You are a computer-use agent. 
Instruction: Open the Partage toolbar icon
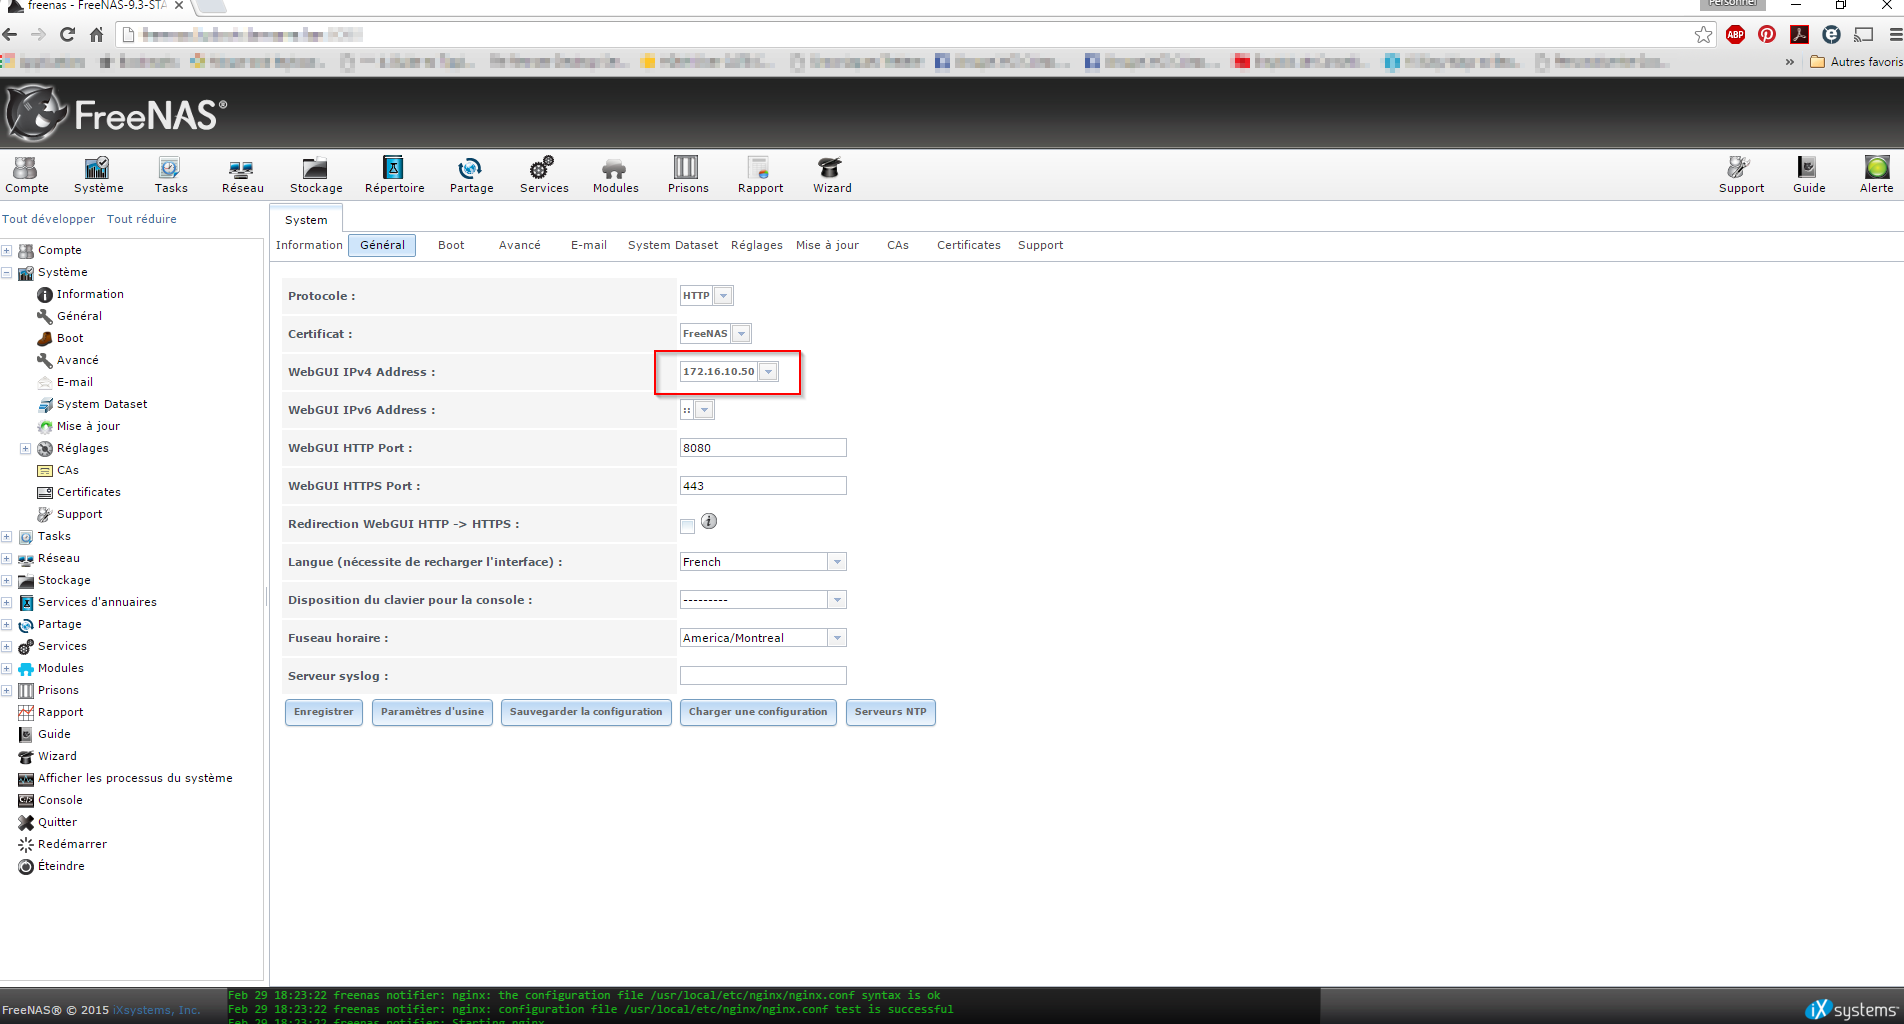coord(471,175)
